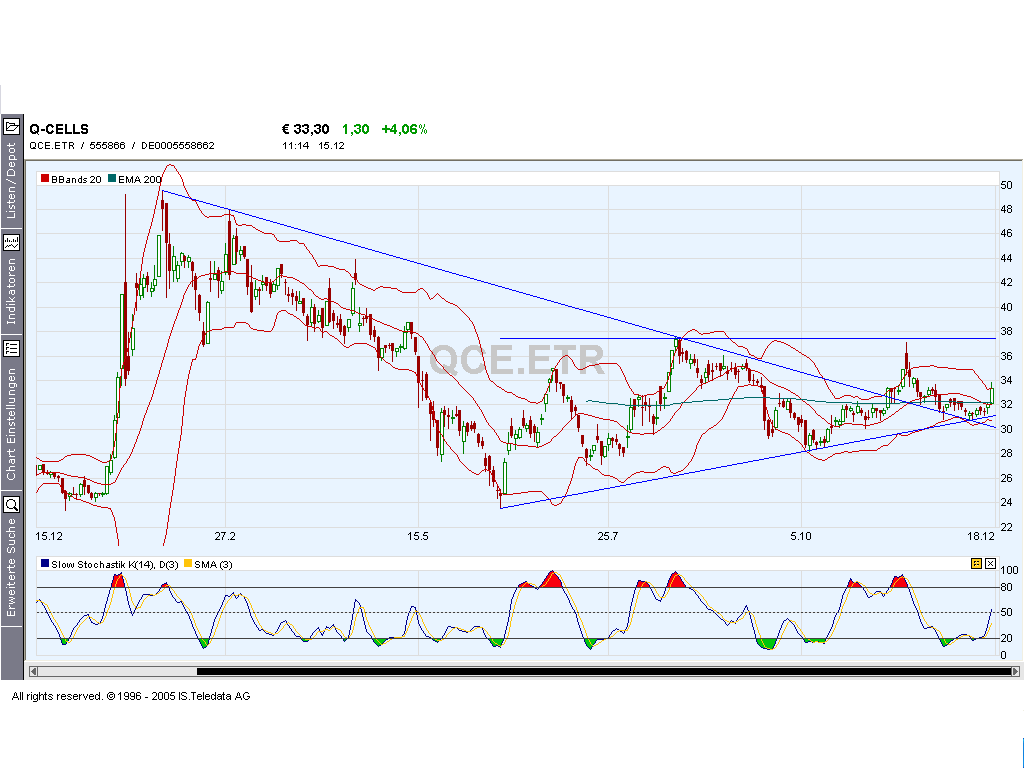1024x768 pixels.
Task: Click the Erweiterte Suche magnifier icon
Action: (x=12, y=505)
